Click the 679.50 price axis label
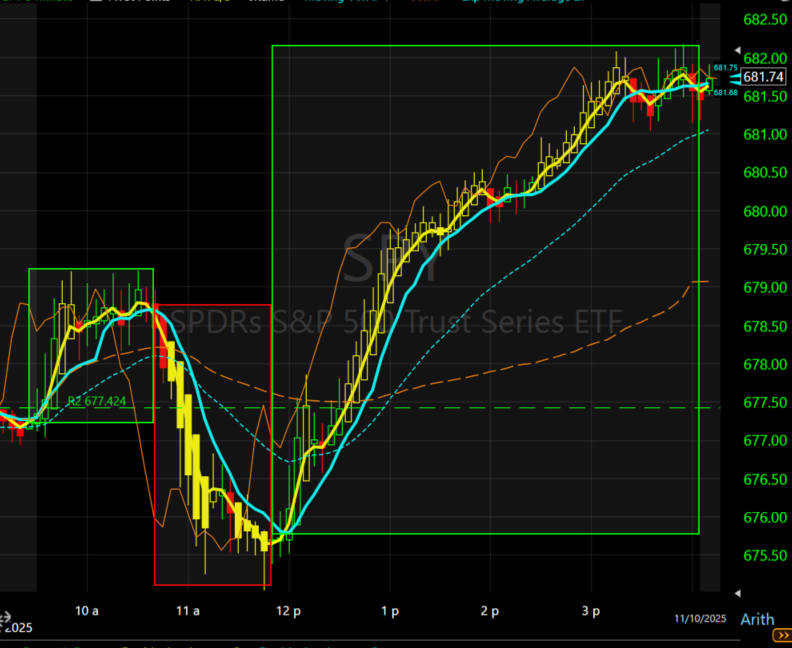This screenshot has width=792, height=648. pos(765,250)
